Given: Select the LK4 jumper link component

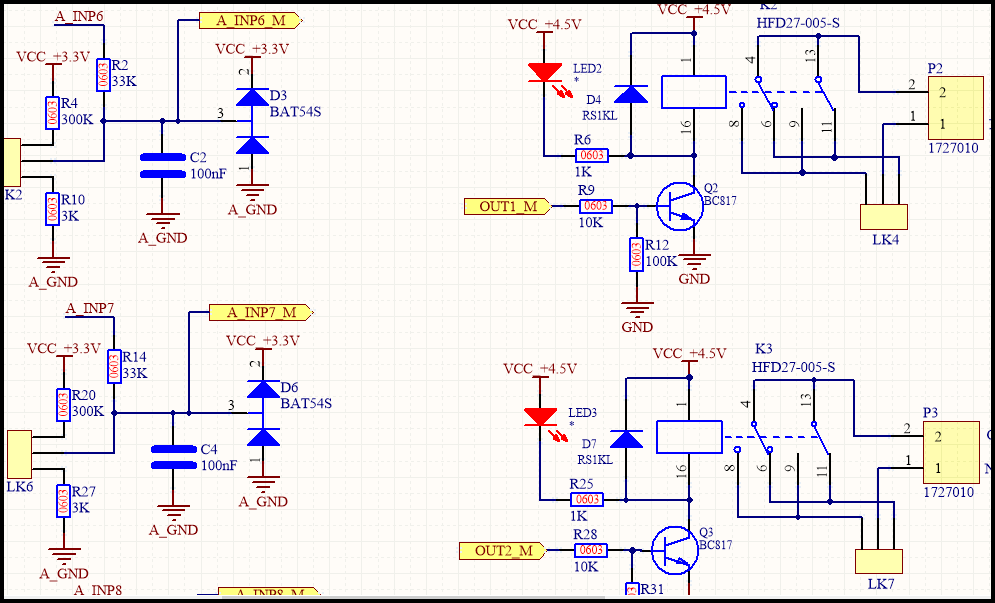Looking at the screenshot, I should (x=883, y=217).
